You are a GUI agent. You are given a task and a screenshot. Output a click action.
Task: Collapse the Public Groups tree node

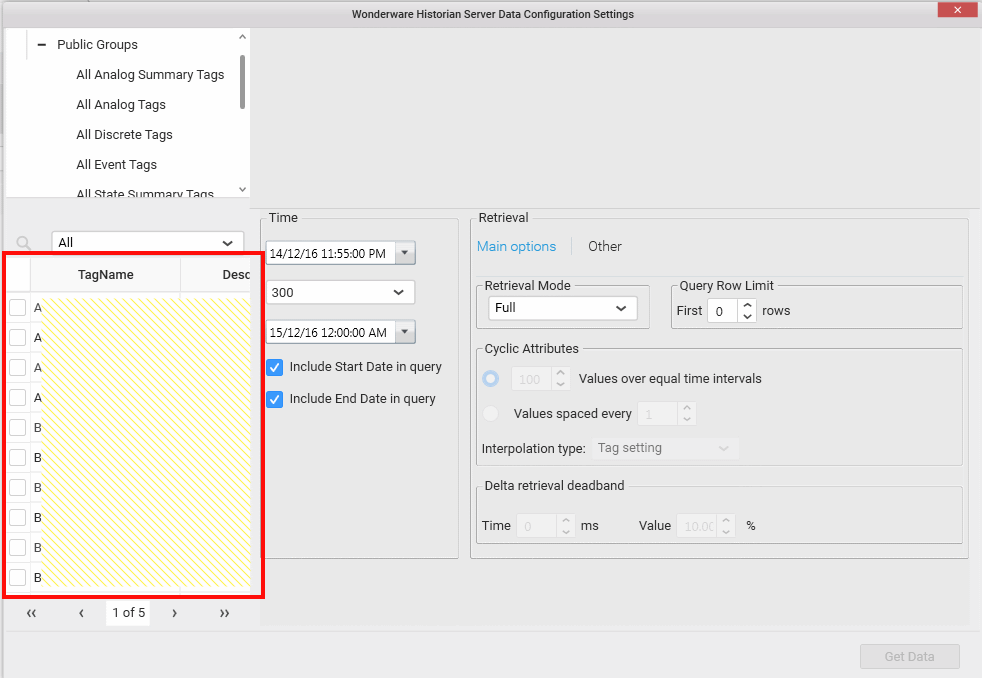[42, 44]
